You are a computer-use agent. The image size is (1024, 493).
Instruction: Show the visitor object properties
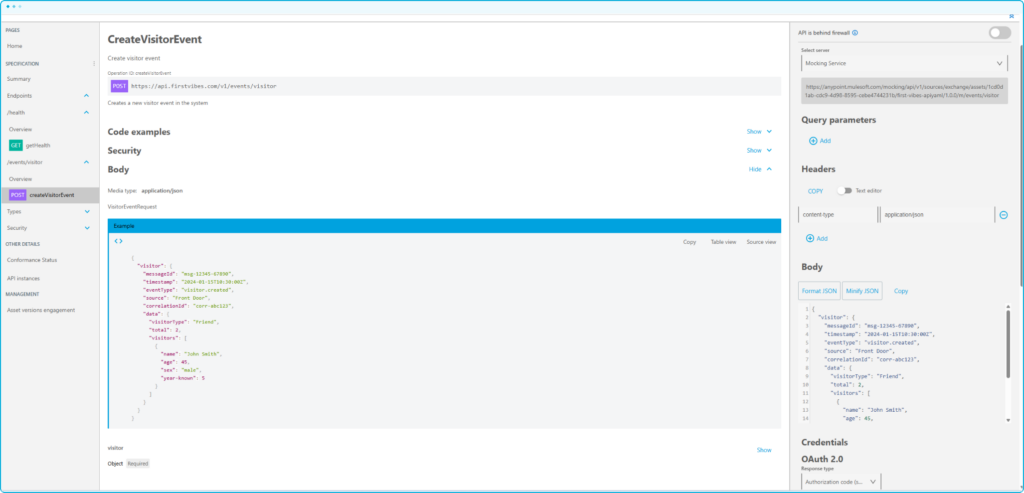pyautogui.click(x=764, y=450)
